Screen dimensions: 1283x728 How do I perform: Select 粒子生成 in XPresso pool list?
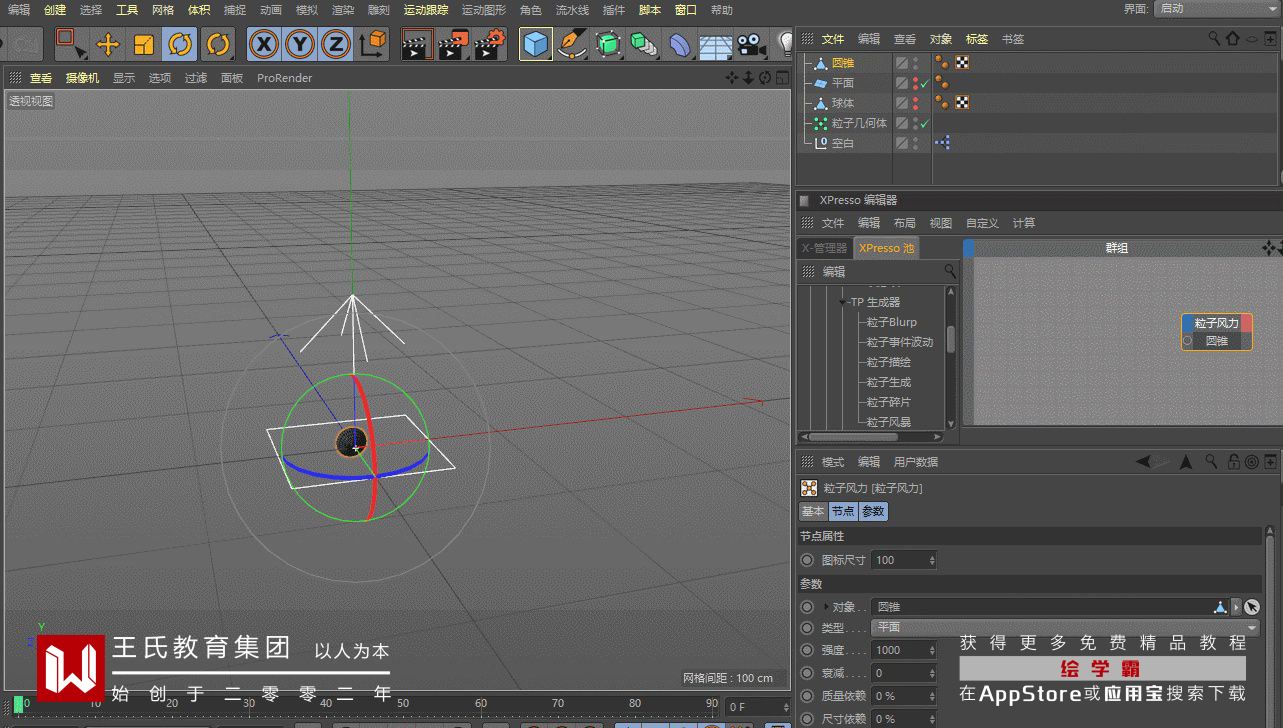coord(888,382)
